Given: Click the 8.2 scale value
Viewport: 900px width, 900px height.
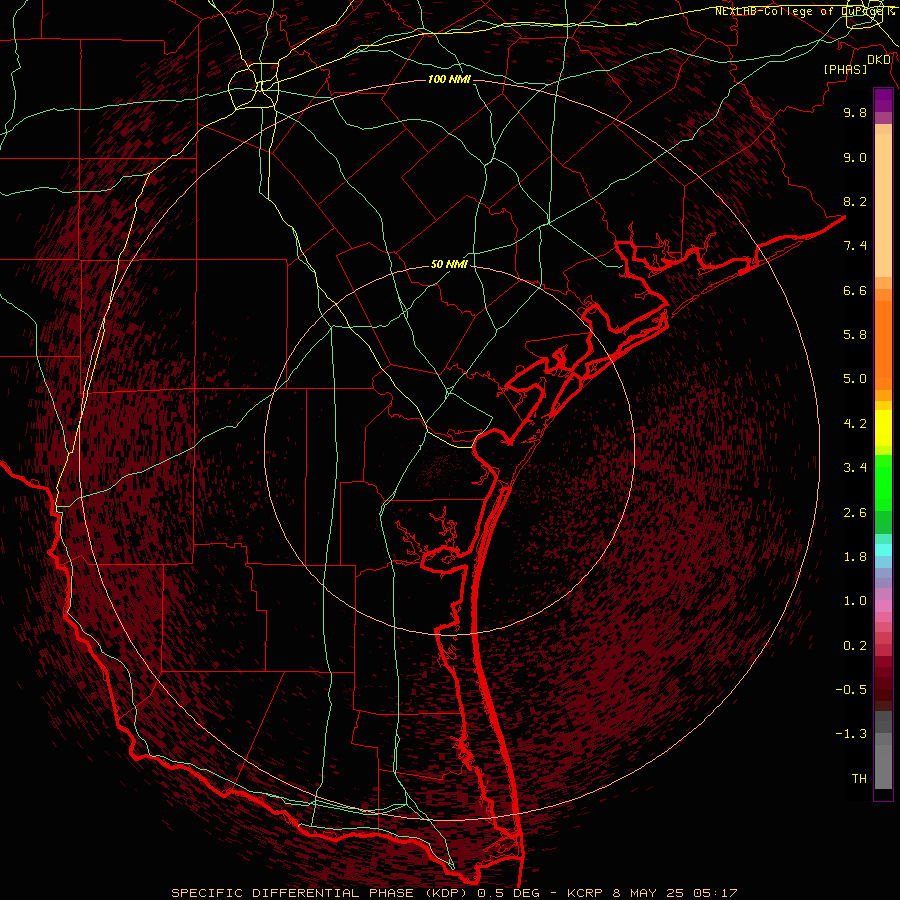Looking at the screenshot, I should click(x=855, y=201).
